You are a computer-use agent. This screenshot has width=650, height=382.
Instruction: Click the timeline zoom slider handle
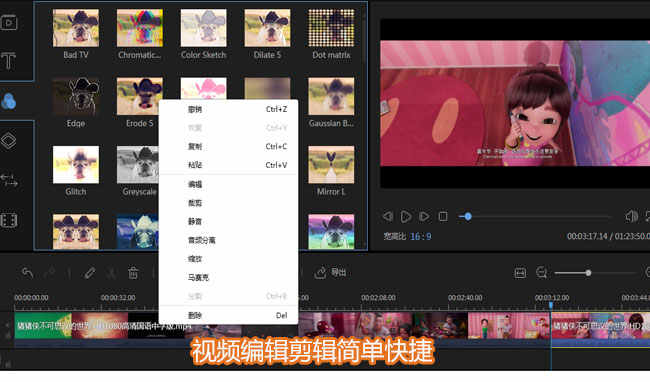click(x=588, y=273)
